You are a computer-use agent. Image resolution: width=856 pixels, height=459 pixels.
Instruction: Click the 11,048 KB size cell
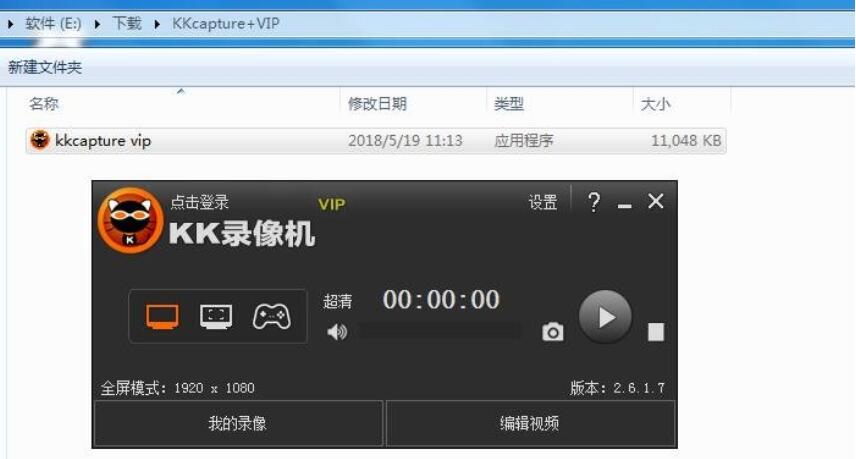tap(686, 141)
